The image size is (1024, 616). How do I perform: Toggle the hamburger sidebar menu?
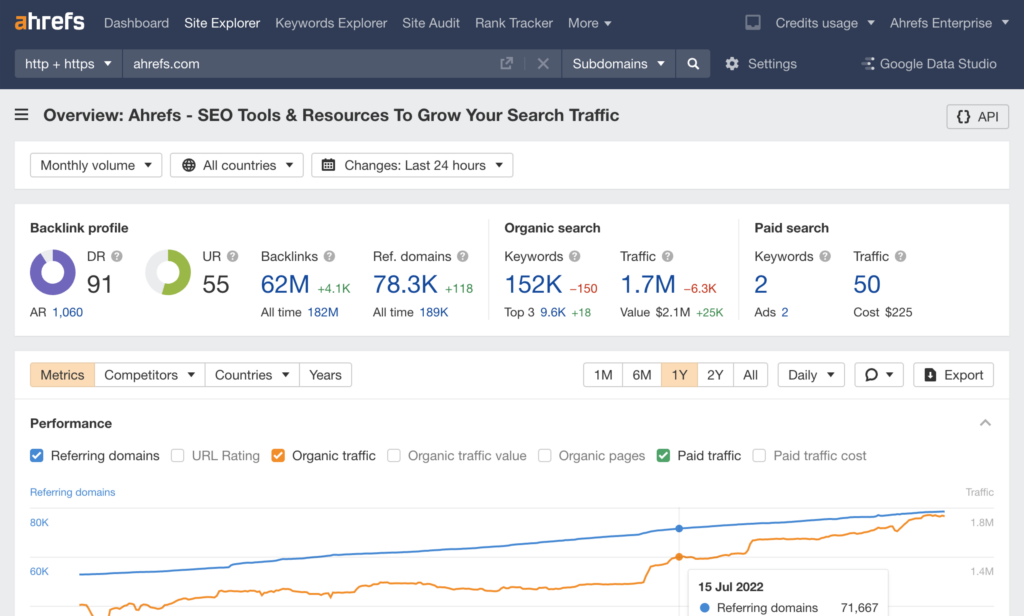22,115
